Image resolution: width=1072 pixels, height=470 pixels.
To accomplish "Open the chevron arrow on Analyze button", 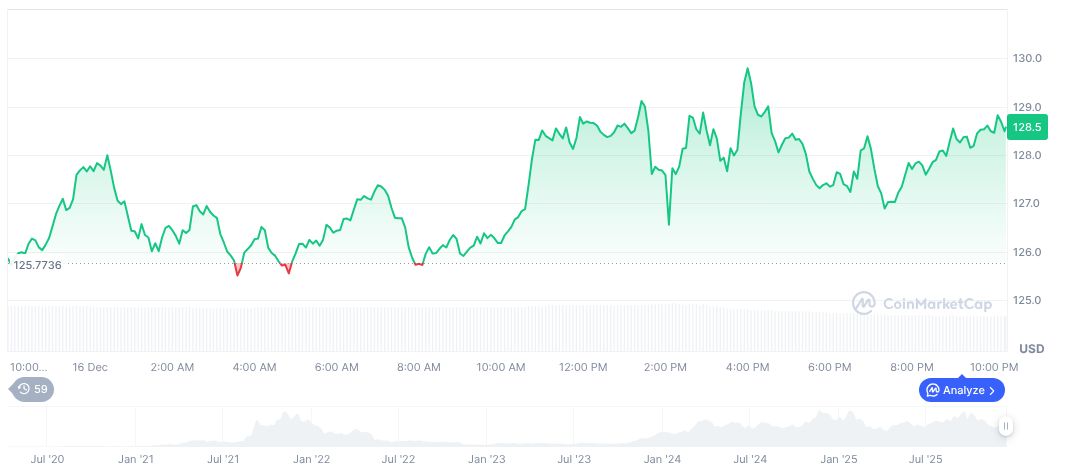I will (992, 390).
